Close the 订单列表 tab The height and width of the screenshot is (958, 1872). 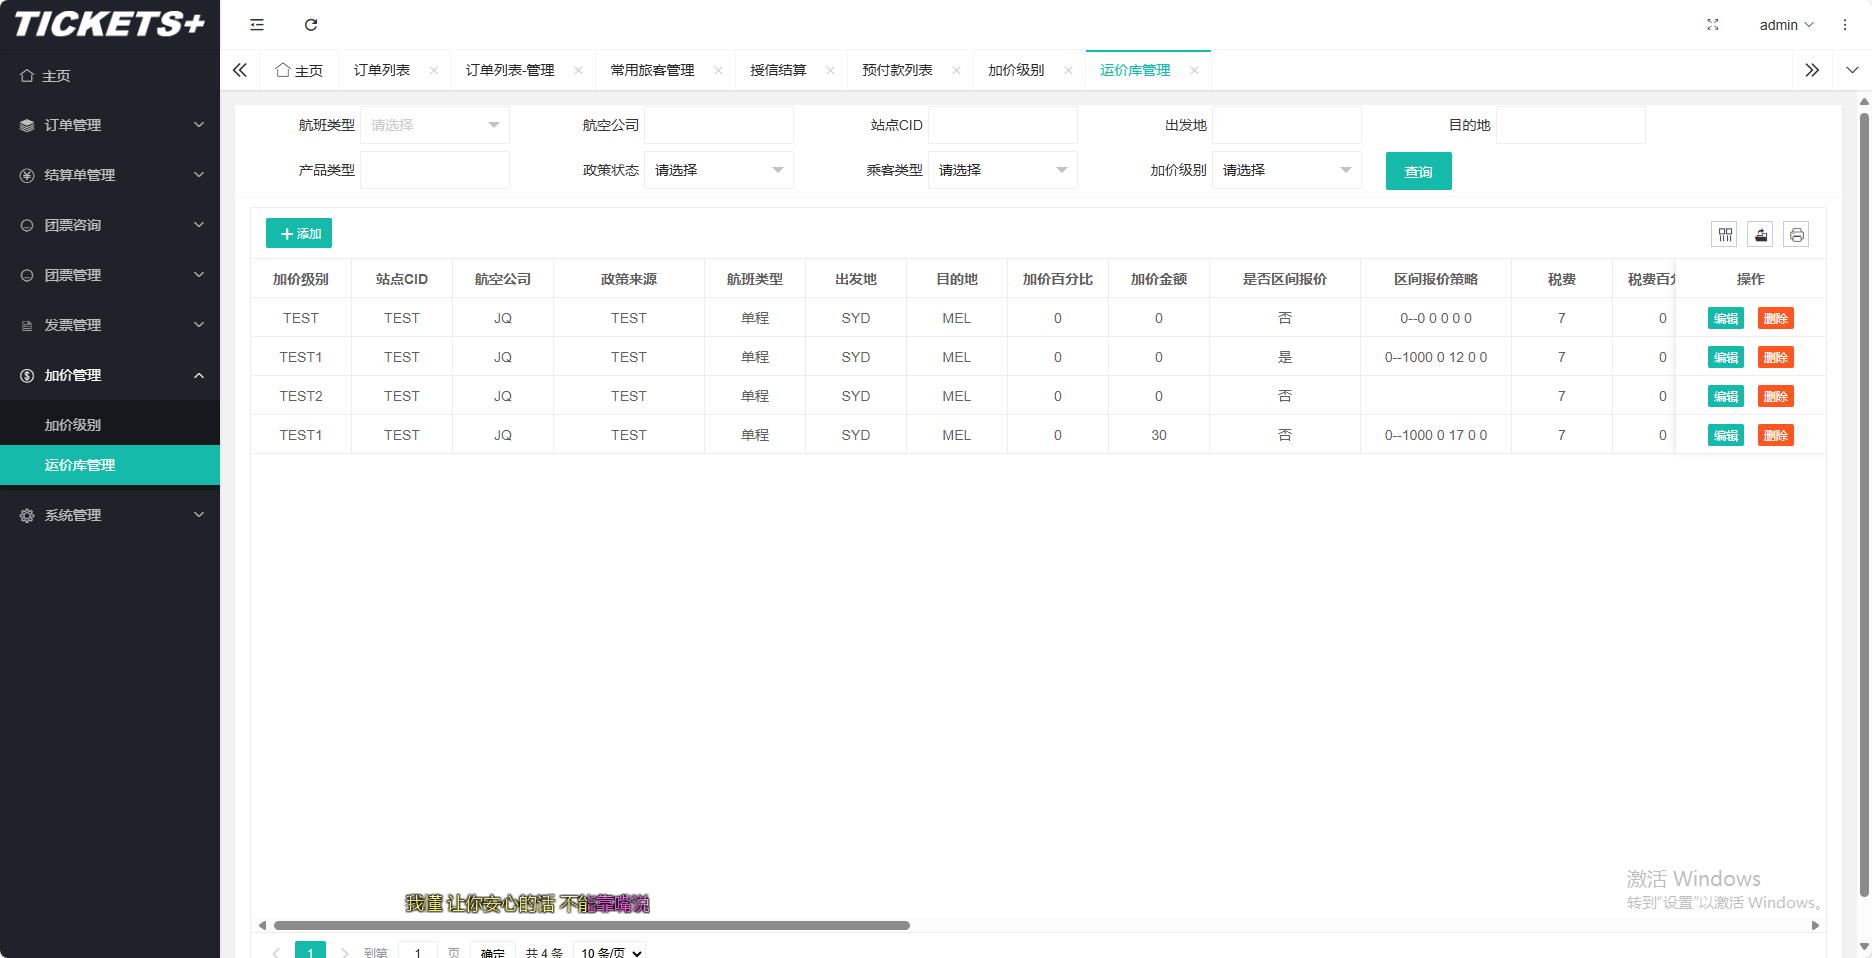coord(434,70)
